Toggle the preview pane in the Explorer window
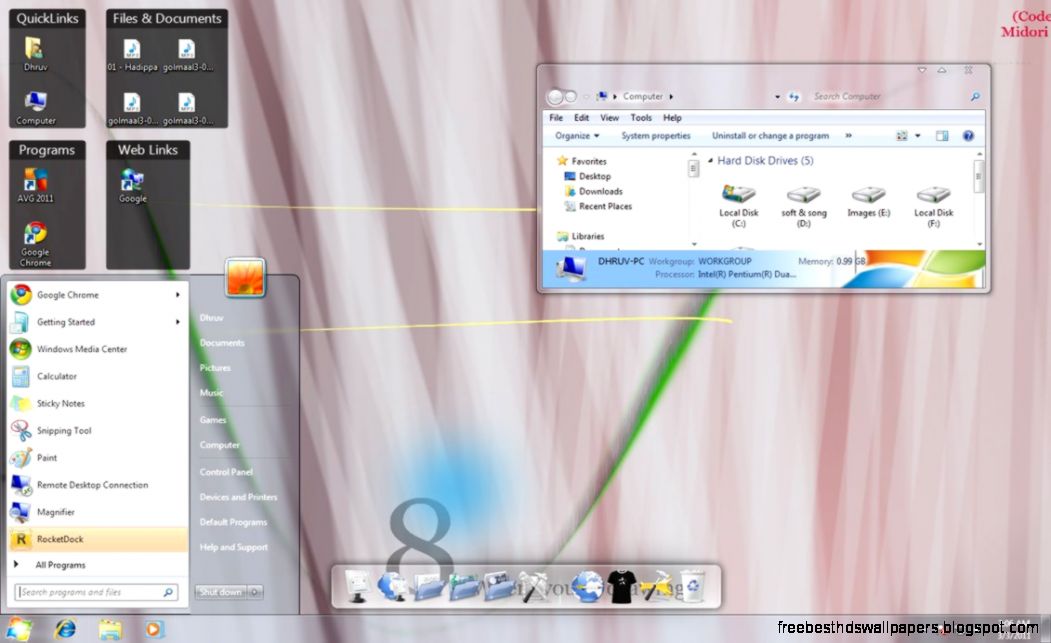This screenshot has height=643, width=1051. click(x=940, y=134)
